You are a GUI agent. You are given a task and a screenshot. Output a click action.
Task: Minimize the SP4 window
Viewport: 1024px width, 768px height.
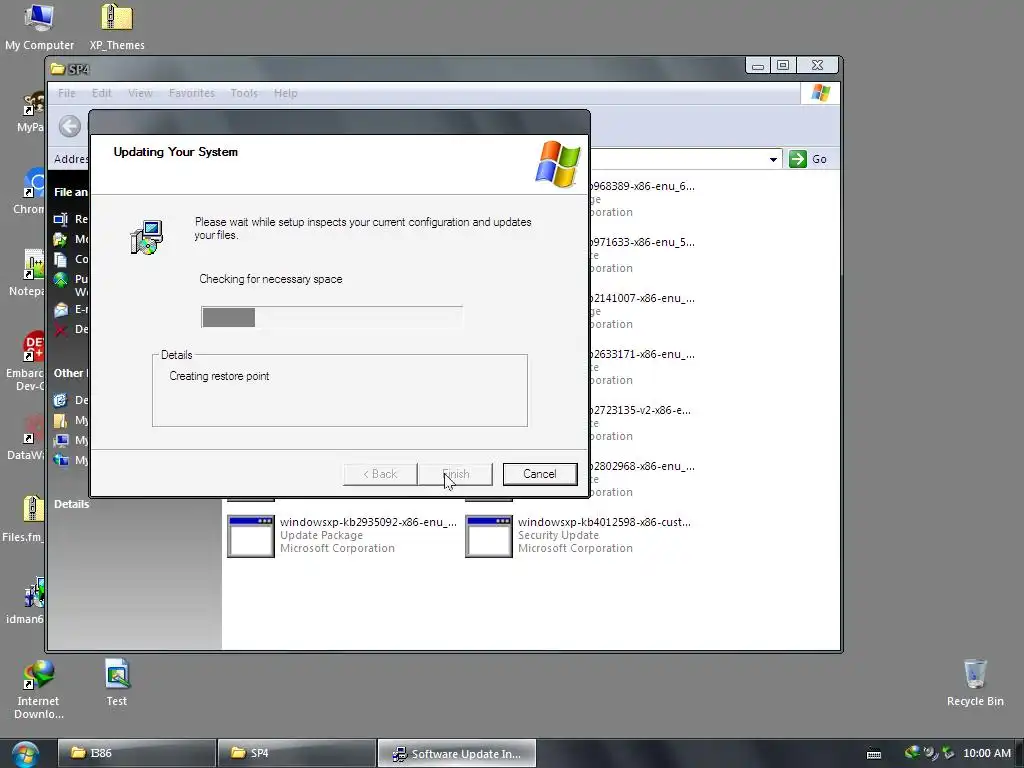tap(758, 65)
